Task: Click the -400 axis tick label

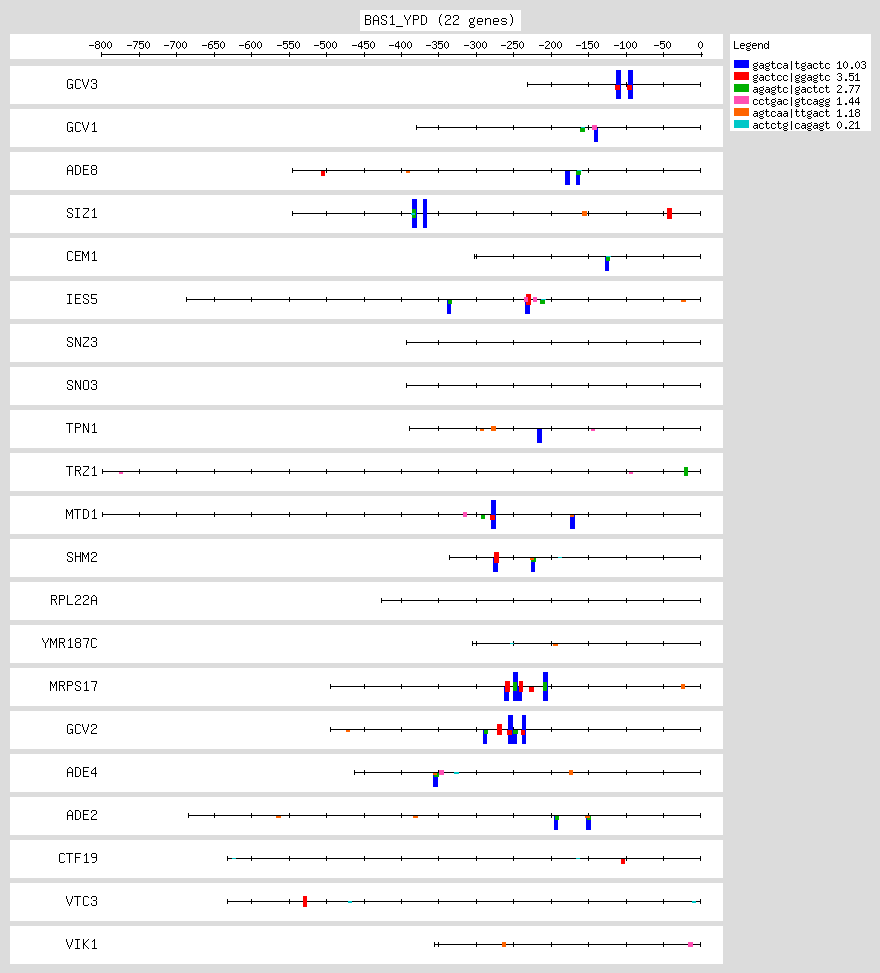Action: pos(400,45)
